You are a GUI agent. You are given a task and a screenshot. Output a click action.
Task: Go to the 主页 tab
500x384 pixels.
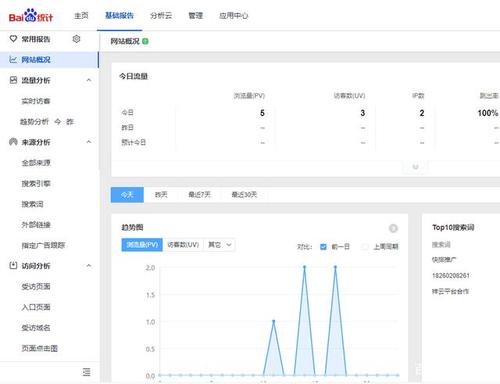(x=81, y=16)
